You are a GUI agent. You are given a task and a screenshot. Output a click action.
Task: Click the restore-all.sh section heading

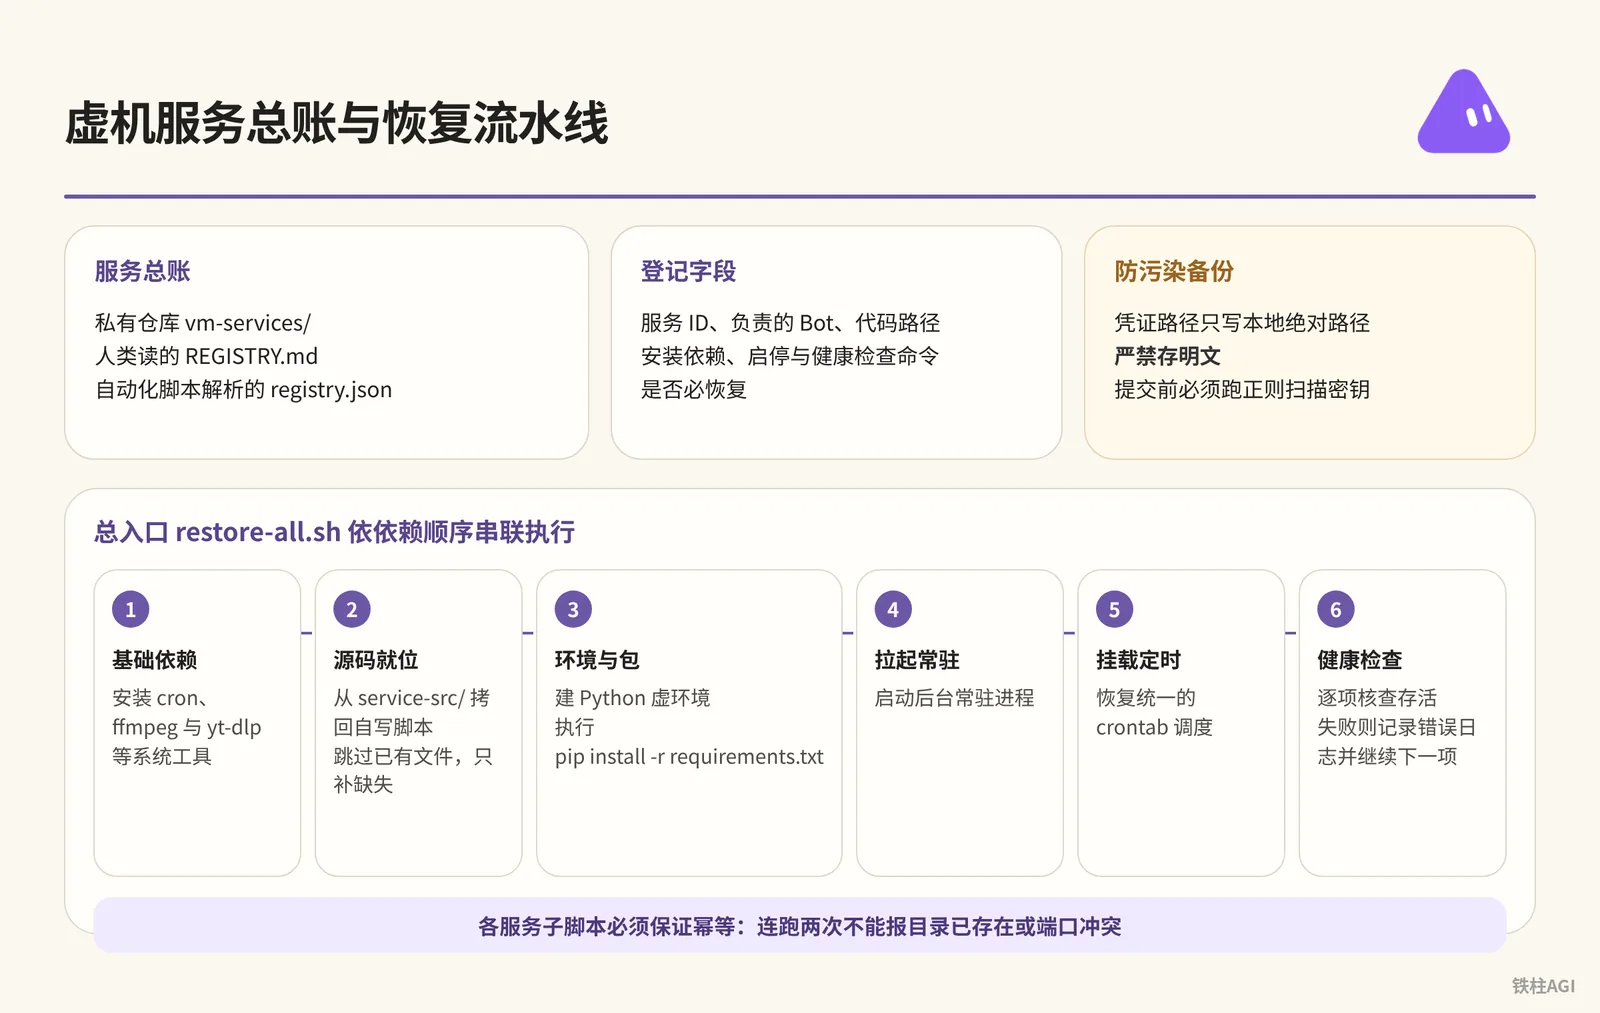click(335, 532)
